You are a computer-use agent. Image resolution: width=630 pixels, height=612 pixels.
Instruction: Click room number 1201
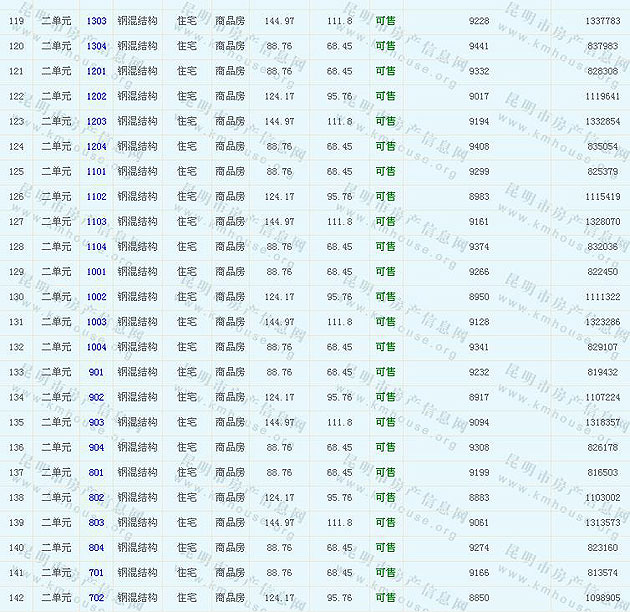(96, 71)
